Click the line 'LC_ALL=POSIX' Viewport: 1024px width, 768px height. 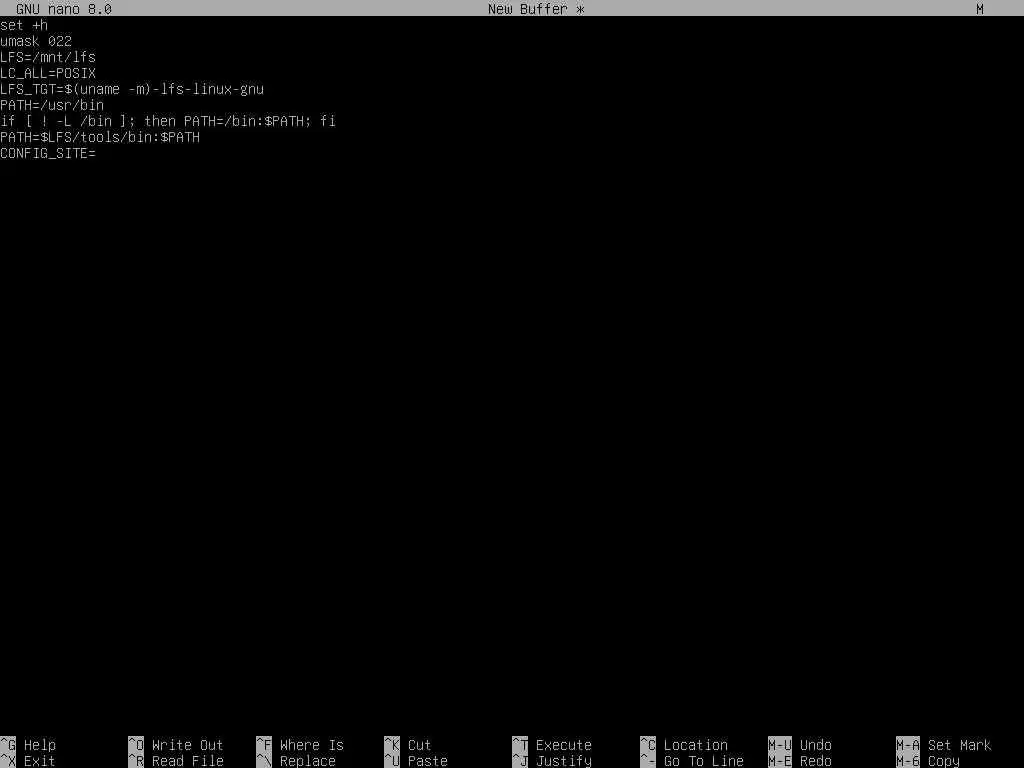point(48,73)
